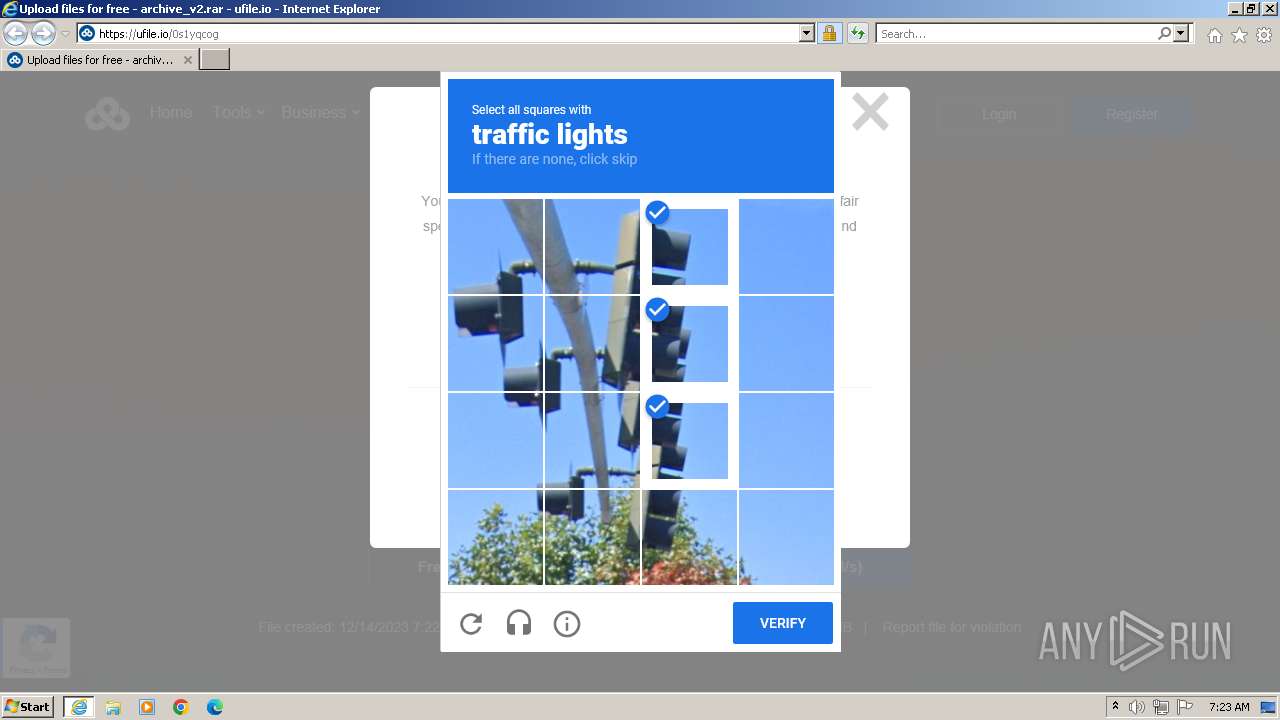The width and height of the screenshot is (1280, 720).
Task: Open Internet Explorer taskbar icon
Action: pos(79,707)
